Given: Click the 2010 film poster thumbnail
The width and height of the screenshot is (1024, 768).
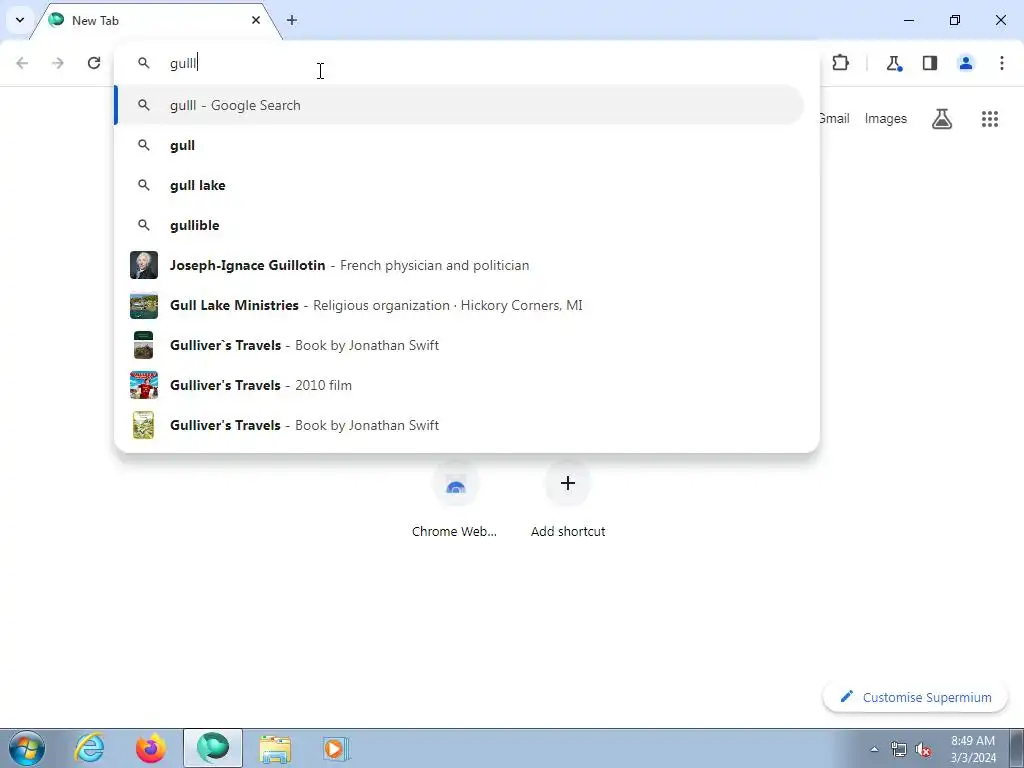Looking at the screenshot, I should [144, 385].
